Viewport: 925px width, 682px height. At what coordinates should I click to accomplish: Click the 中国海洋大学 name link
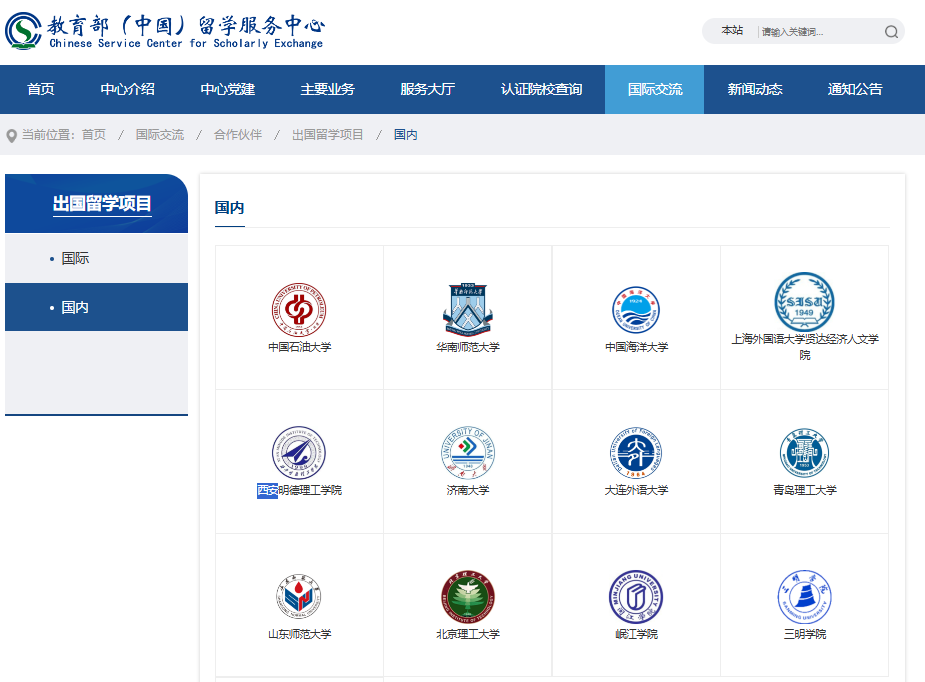click(636, 347)
